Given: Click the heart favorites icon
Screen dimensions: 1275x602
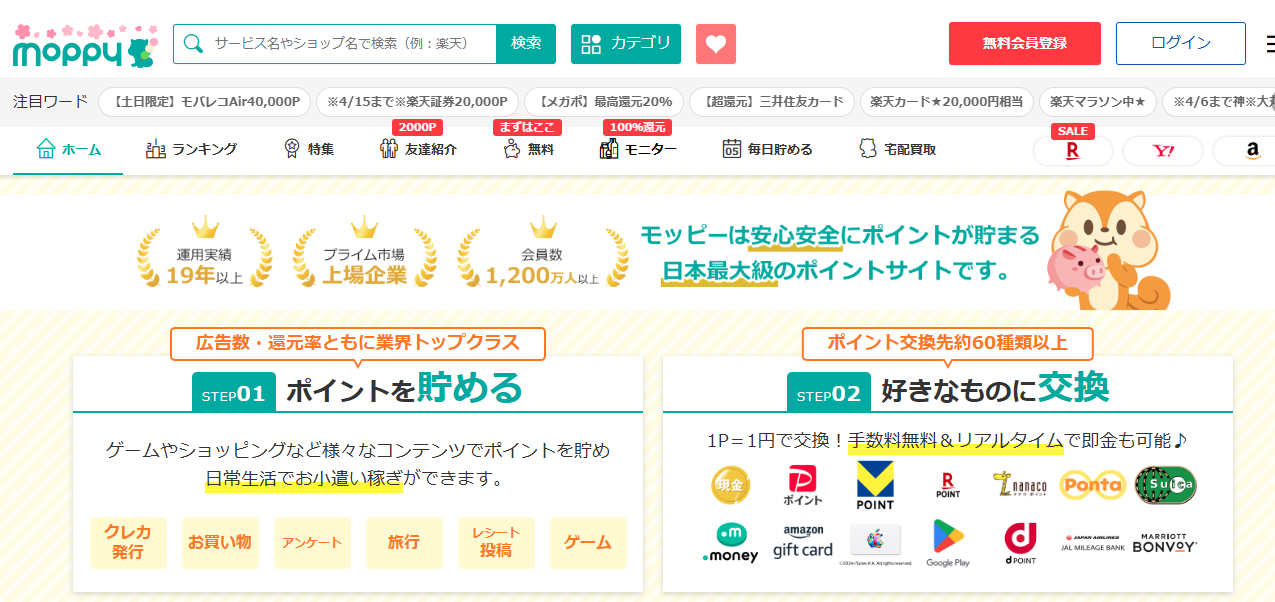Looking at the screenshot, I should pyautogui.click(x=716, y=44).
